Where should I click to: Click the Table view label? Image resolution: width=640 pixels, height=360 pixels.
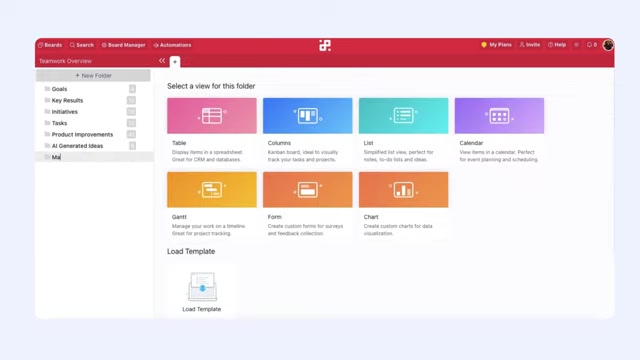click(179, 143)
